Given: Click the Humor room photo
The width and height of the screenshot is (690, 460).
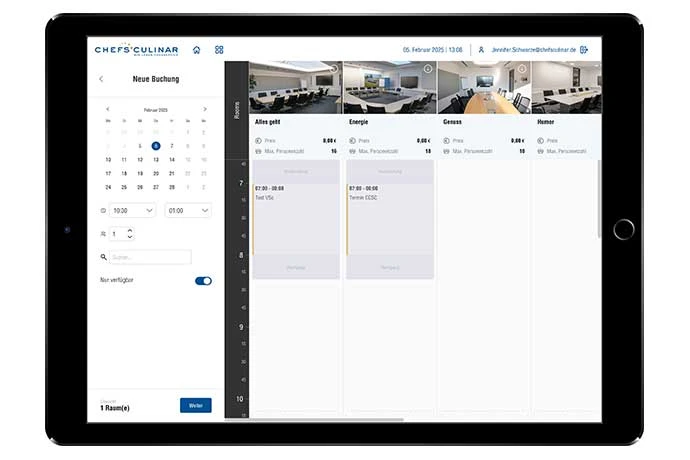Looking at the screenshot, I should click(565, 88).
